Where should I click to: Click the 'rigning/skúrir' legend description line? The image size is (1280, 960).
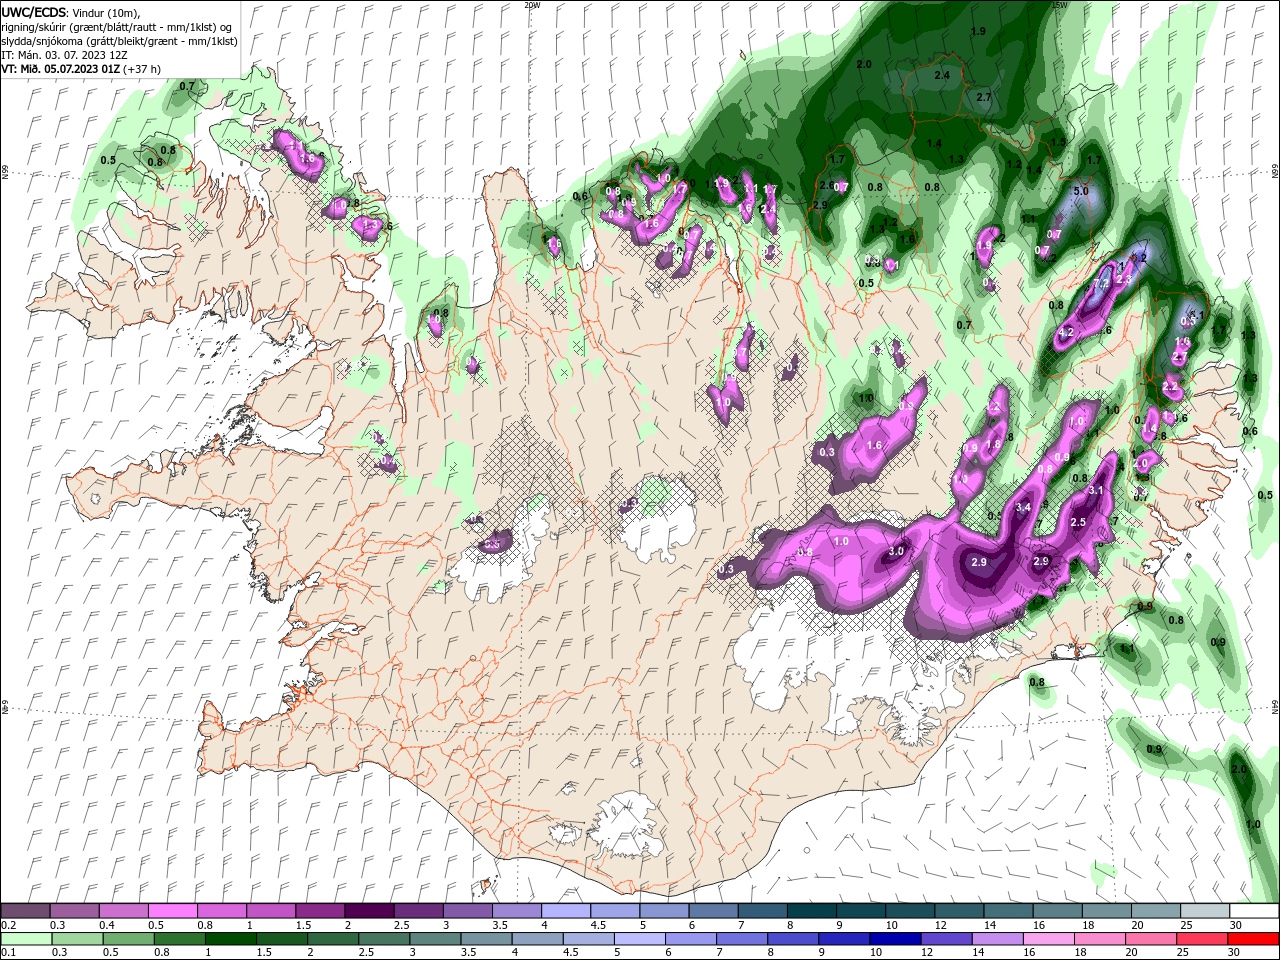point(117,26)
